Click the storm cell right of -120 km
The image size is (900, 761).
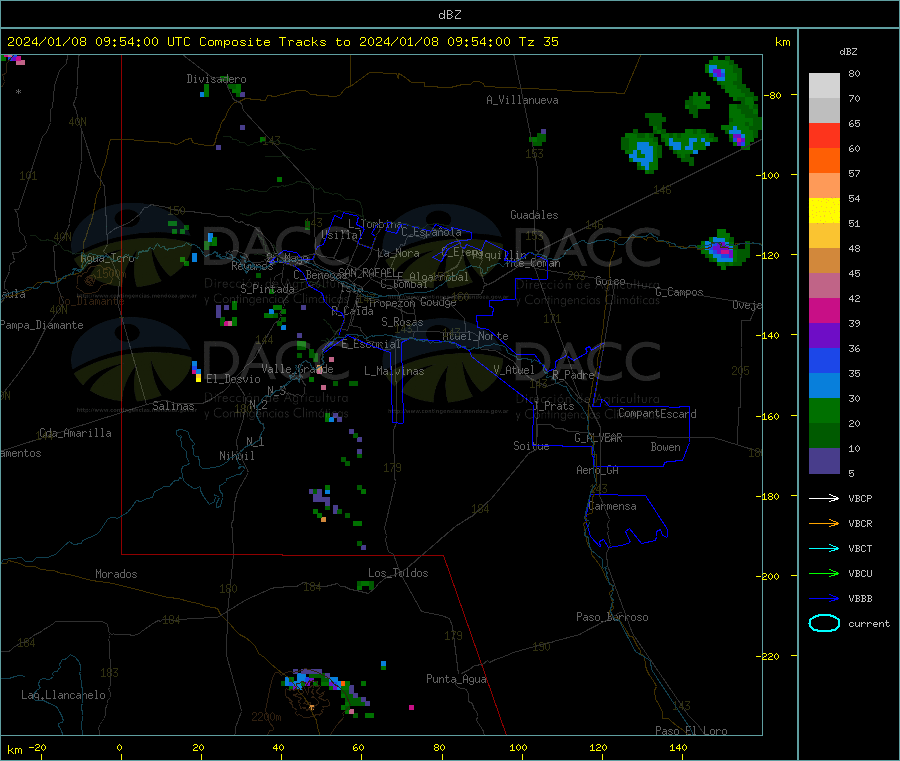724,249
